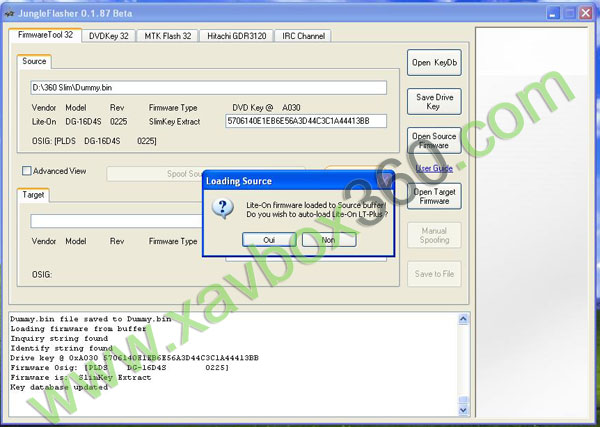This screenshot has height=427, width=600.
Task: Click the Save to File button
Action: (x=434, y=274)
